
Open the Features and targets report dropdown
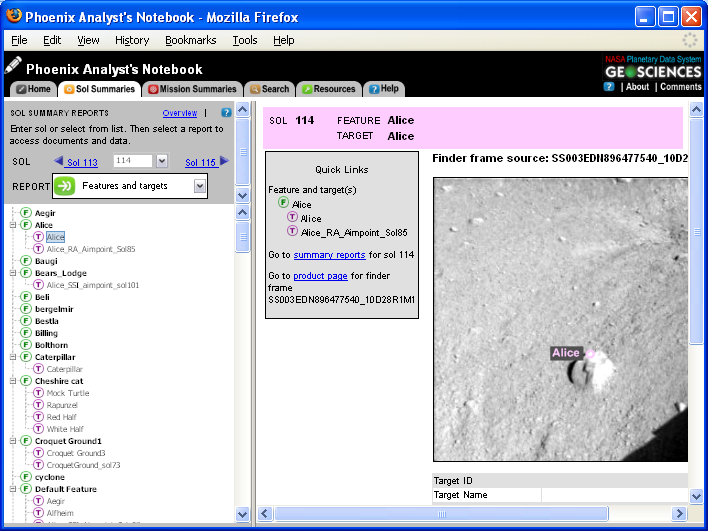point(200,186)
